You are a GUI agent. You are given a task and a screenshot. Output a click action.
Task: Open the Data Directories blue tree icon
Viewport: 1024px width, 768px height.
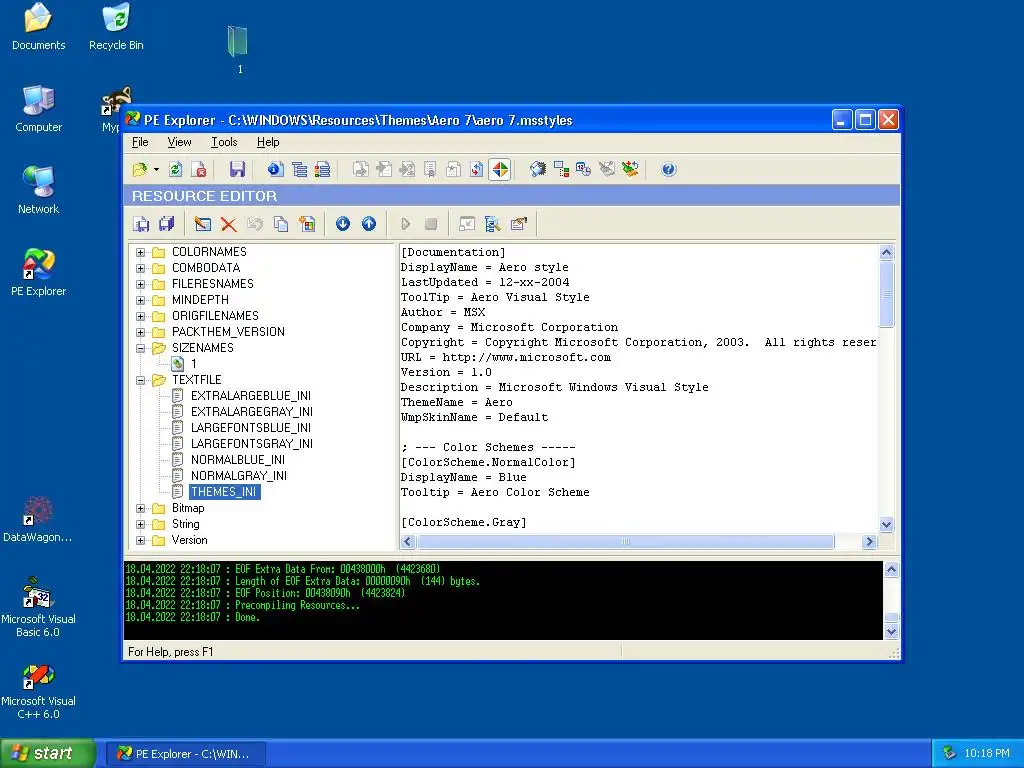pyautogui.click(x=299, y=170)
